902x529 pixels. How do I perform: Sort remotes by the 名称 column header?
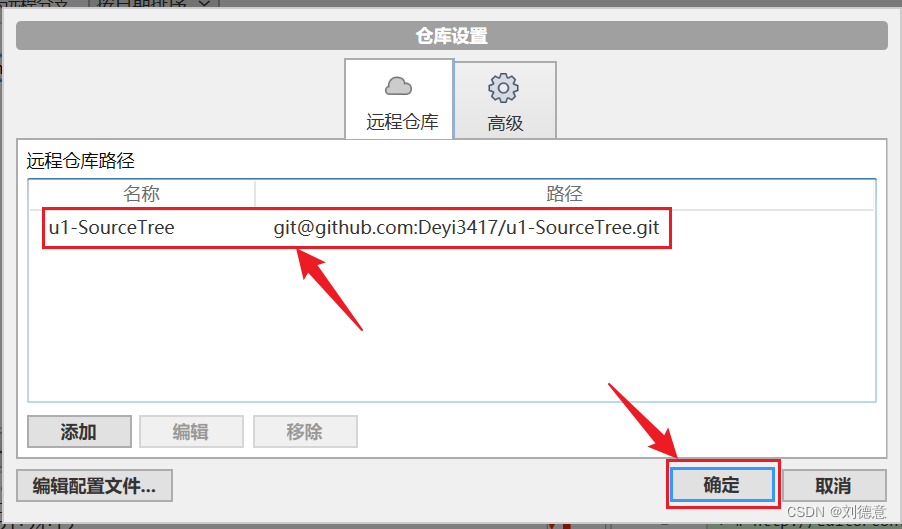click(x=142, y=194)
